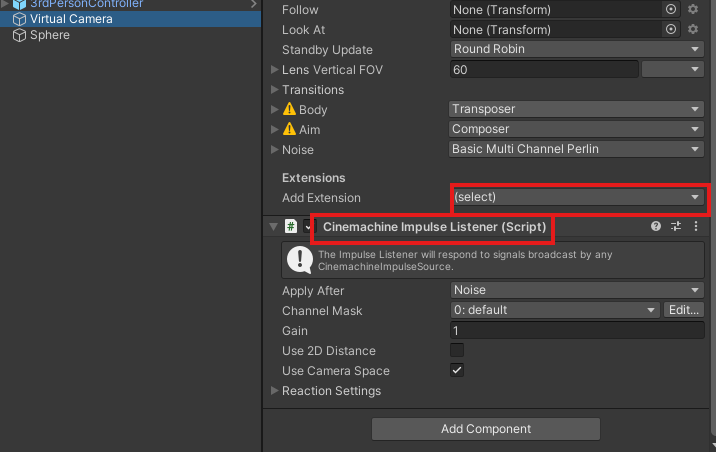The height and width of the screenshot is (452, 716).
Task: Click the Sphere cube icon
Action: tap(19, 35)
